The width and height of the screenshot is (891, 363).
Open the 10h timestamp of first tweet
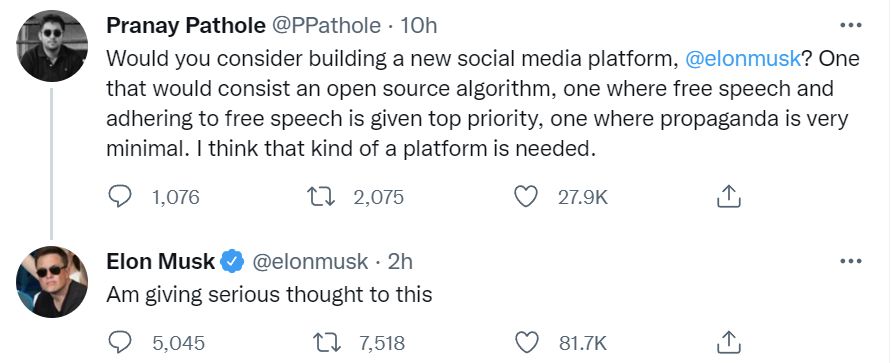pos(419,26)
